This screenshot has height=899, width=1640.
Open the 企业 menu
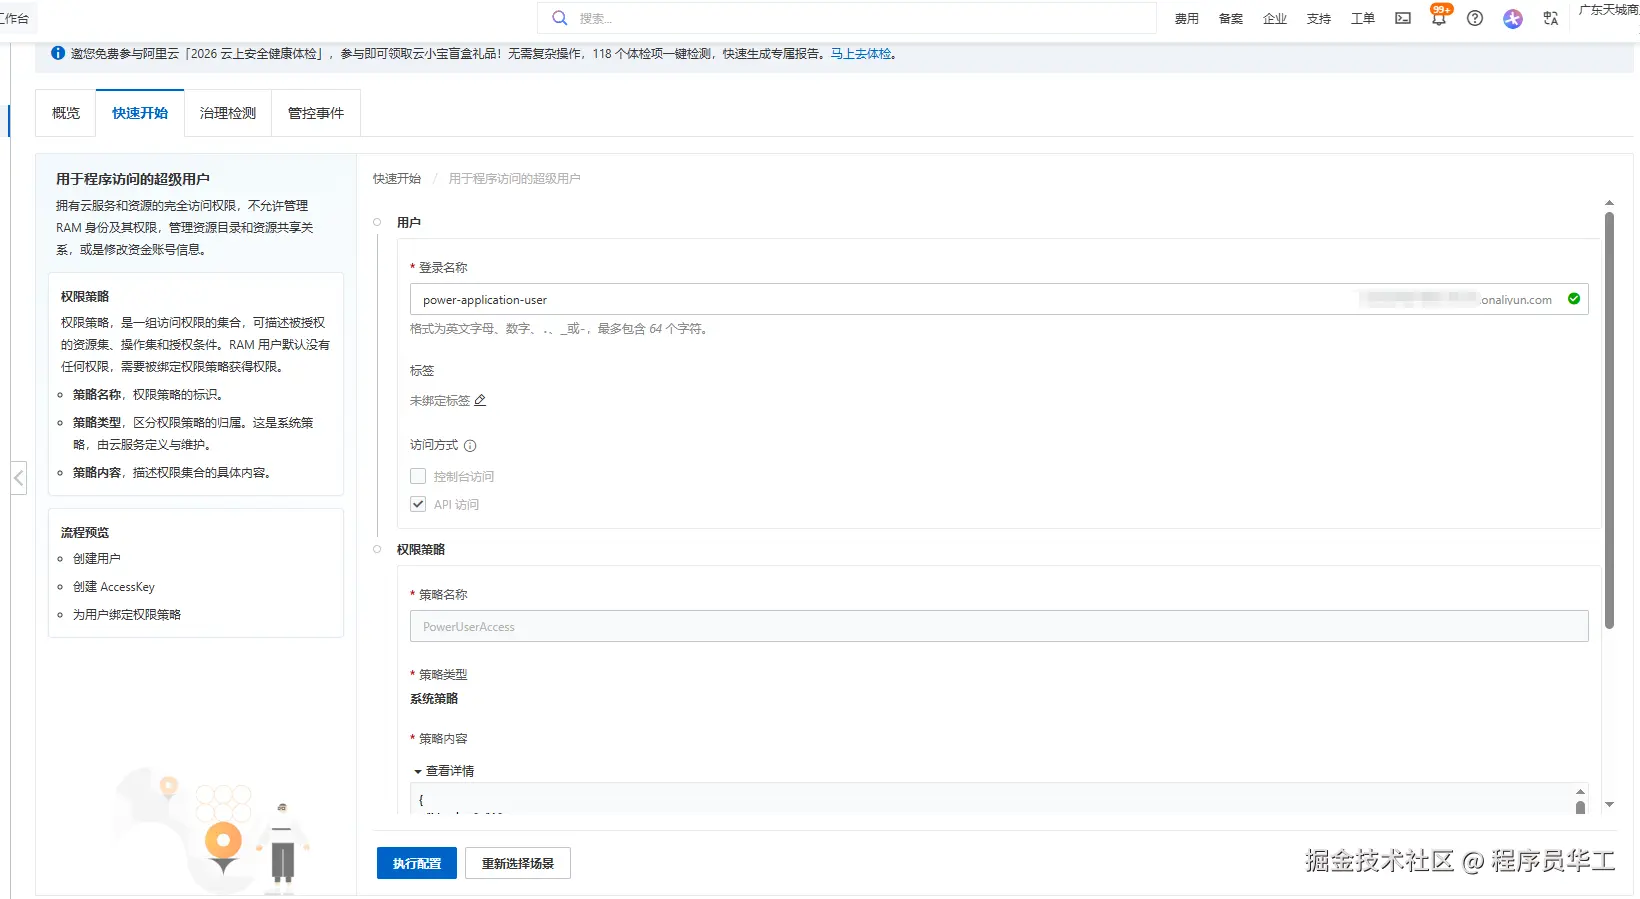1275,19
